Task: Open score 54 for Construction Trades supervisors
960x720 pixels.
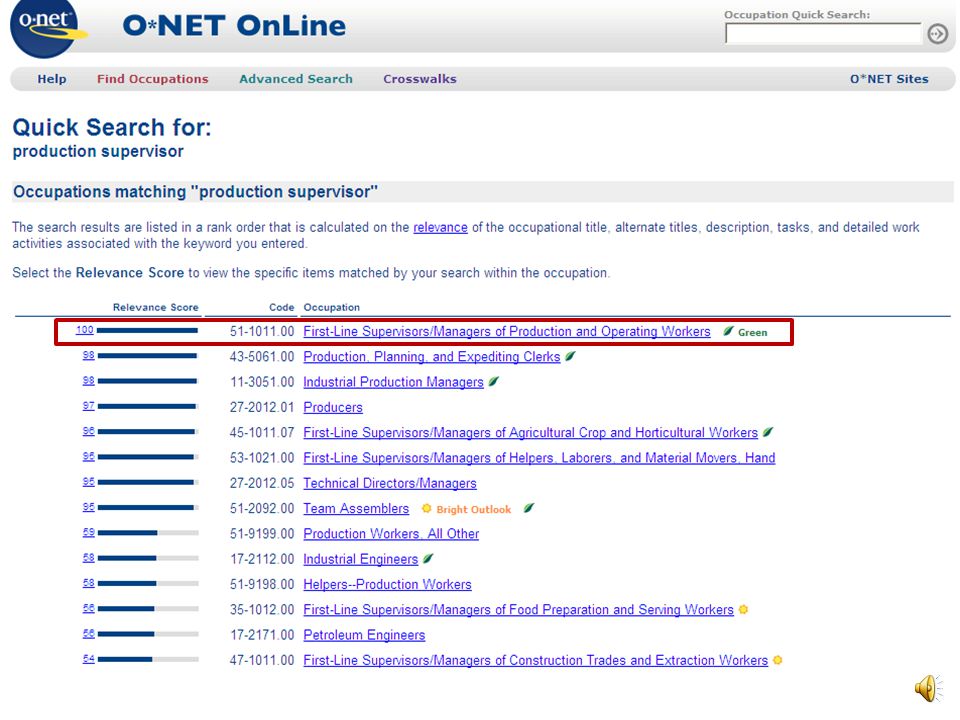Action: click(x=89, y=659)
